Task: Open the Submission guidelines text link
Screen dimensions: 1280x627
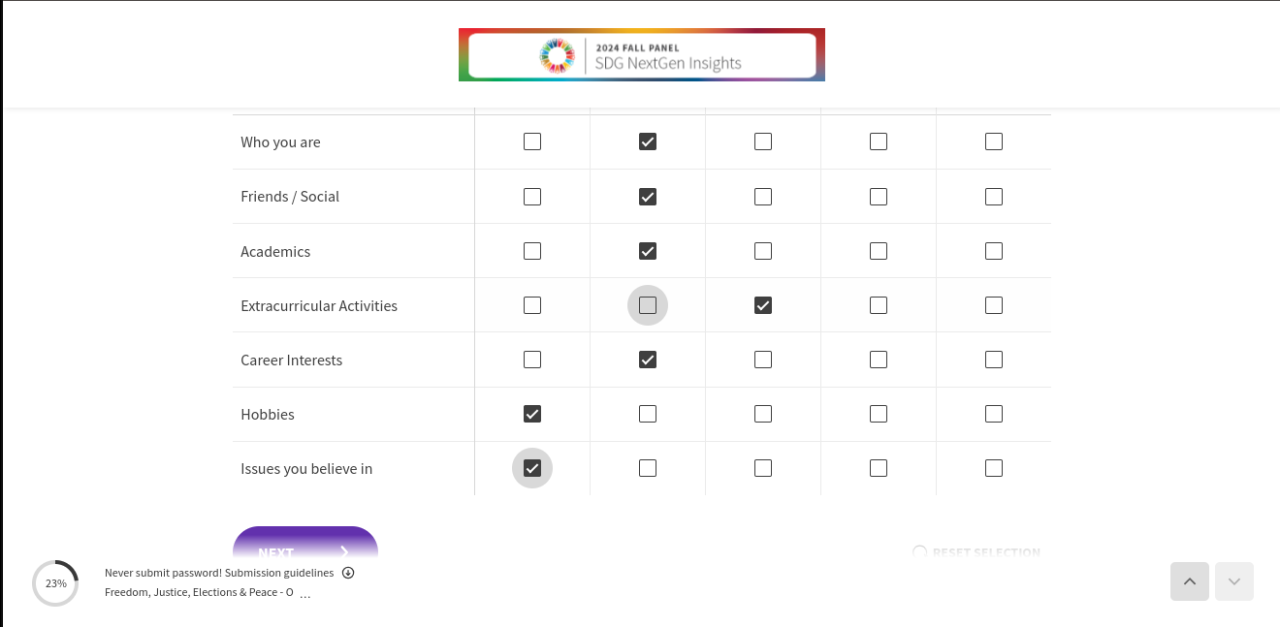Action: point(279,573)
